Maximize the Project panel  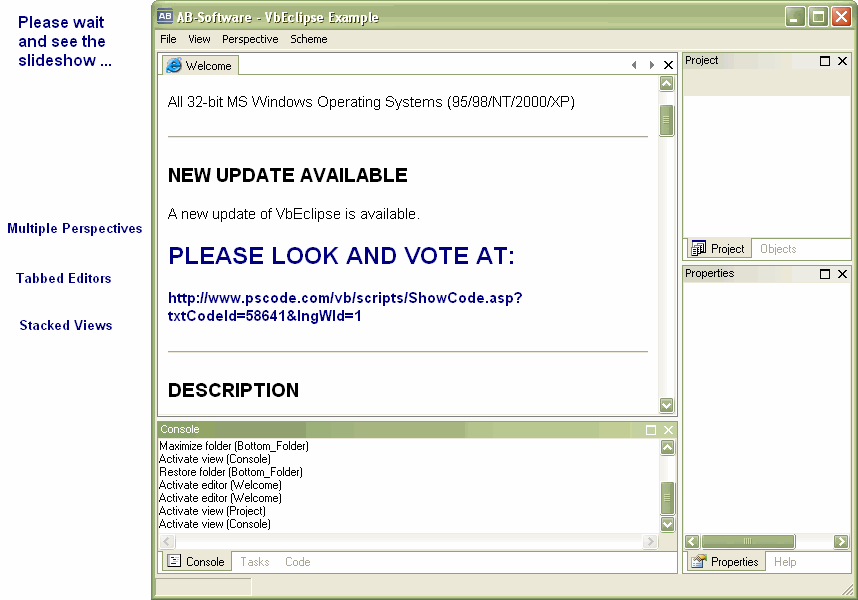tap(825, 61)
